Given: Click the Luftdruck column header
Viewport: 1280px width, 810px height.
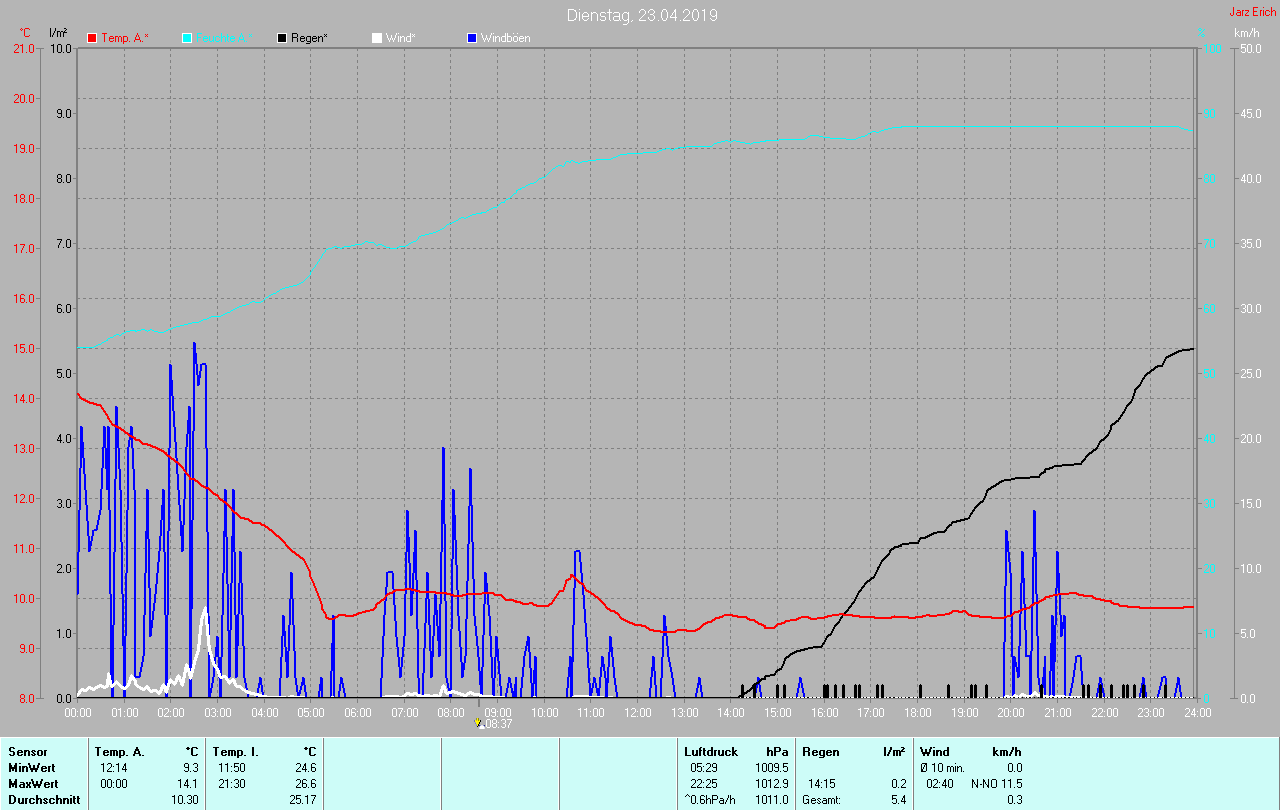Looking at the screenshot, I should coord(710,752).
